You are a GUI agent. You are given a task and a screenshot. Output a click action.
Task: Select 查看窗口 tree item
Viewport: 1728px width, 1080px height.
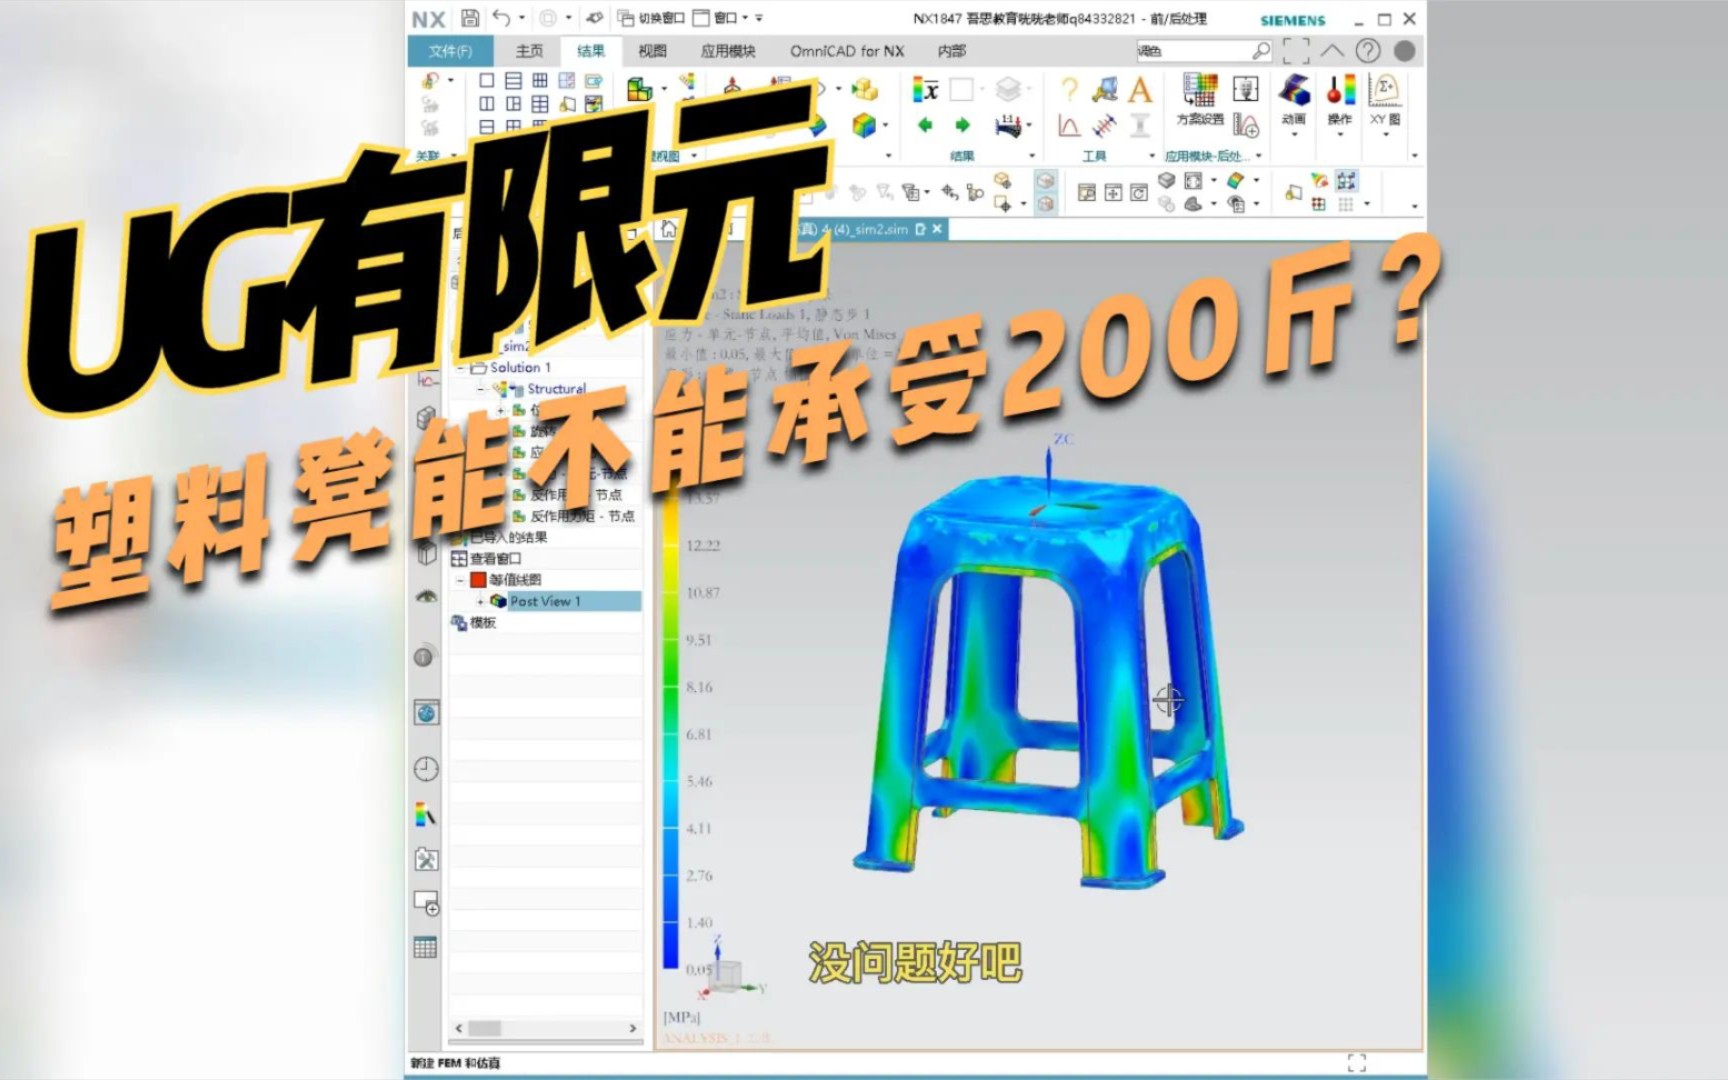(x=496, y=558)
